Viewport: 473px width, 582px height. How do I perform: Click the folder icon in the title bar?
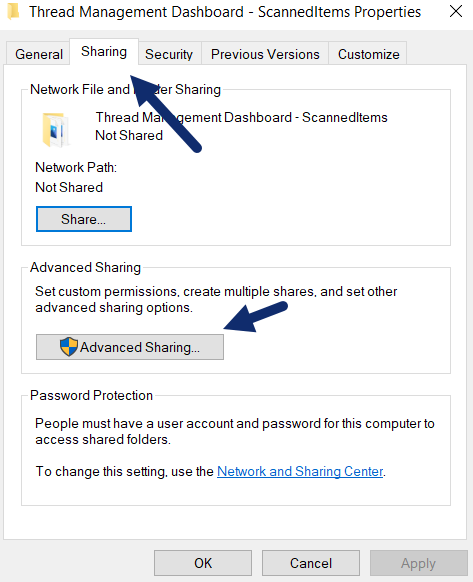tap(13, 12)
